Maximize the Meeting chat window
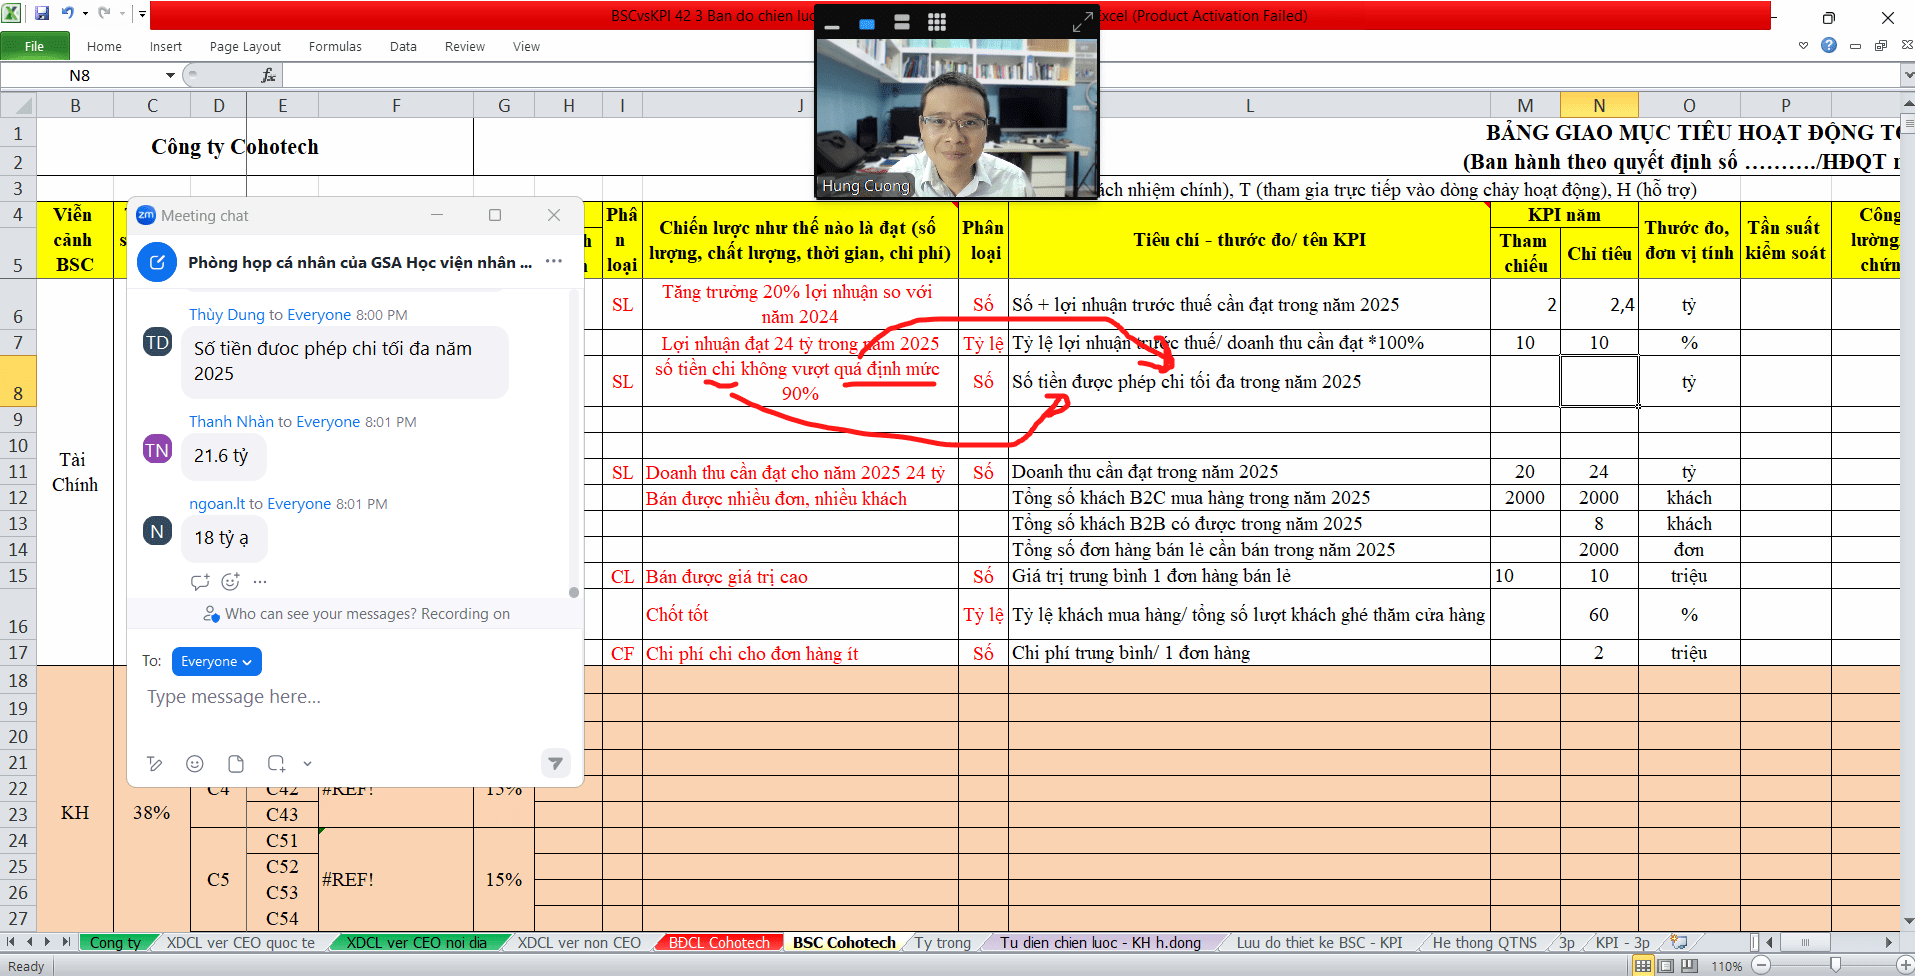This screenshot has width=1915, height=976. coord(495,215)
